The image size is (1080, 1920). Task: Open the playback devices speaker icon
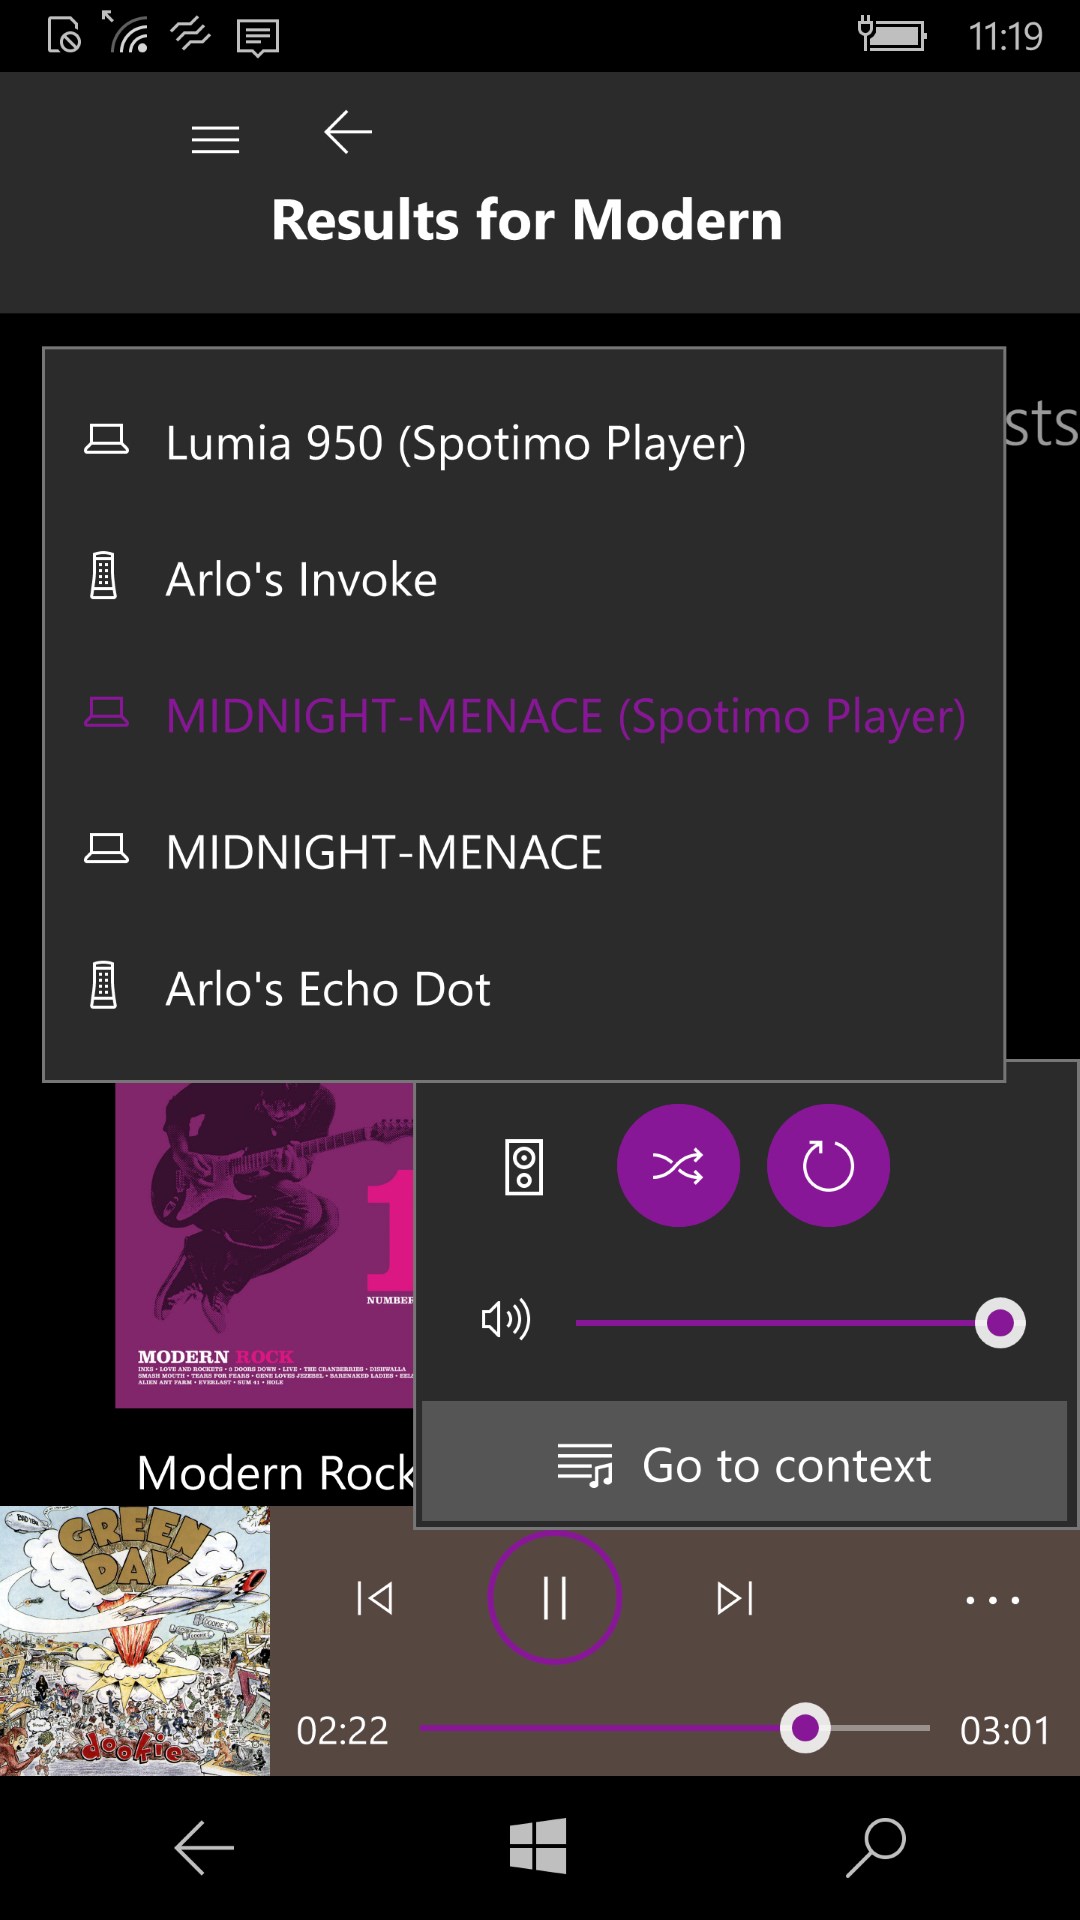pos(524,1167)
